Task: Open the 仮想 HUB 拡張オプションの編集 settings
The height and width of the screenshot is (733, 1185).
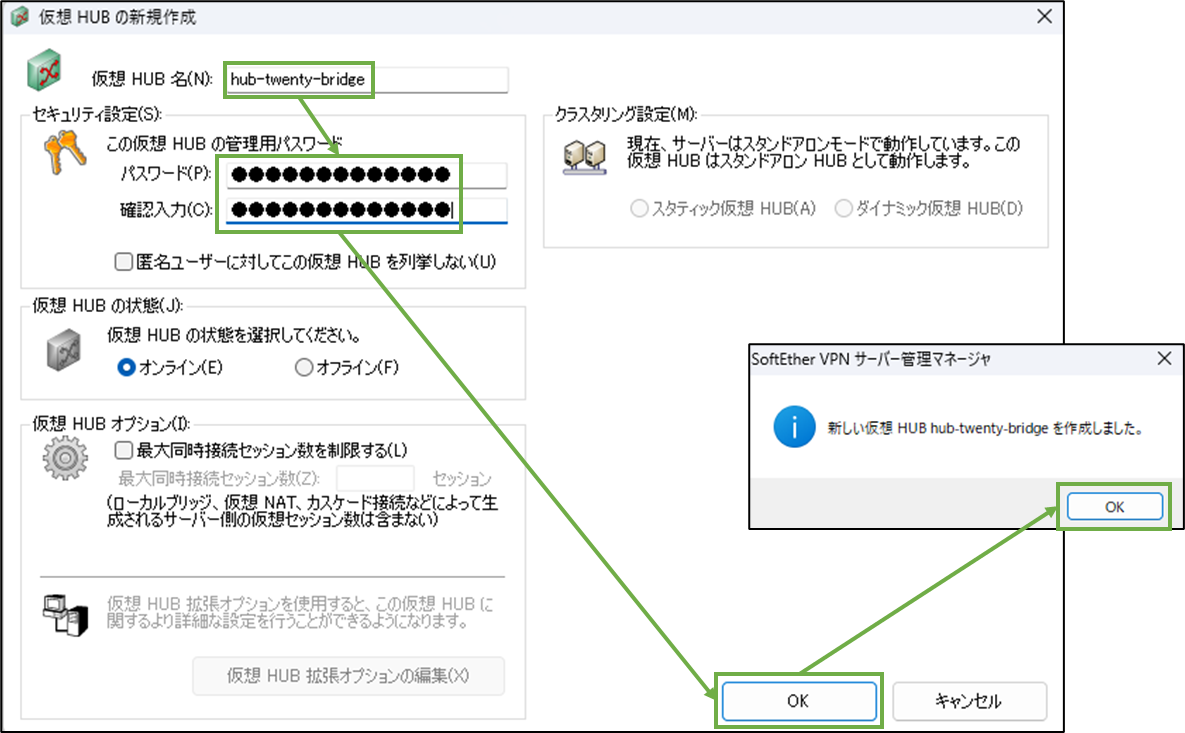Action: click(x=348, y=676)
